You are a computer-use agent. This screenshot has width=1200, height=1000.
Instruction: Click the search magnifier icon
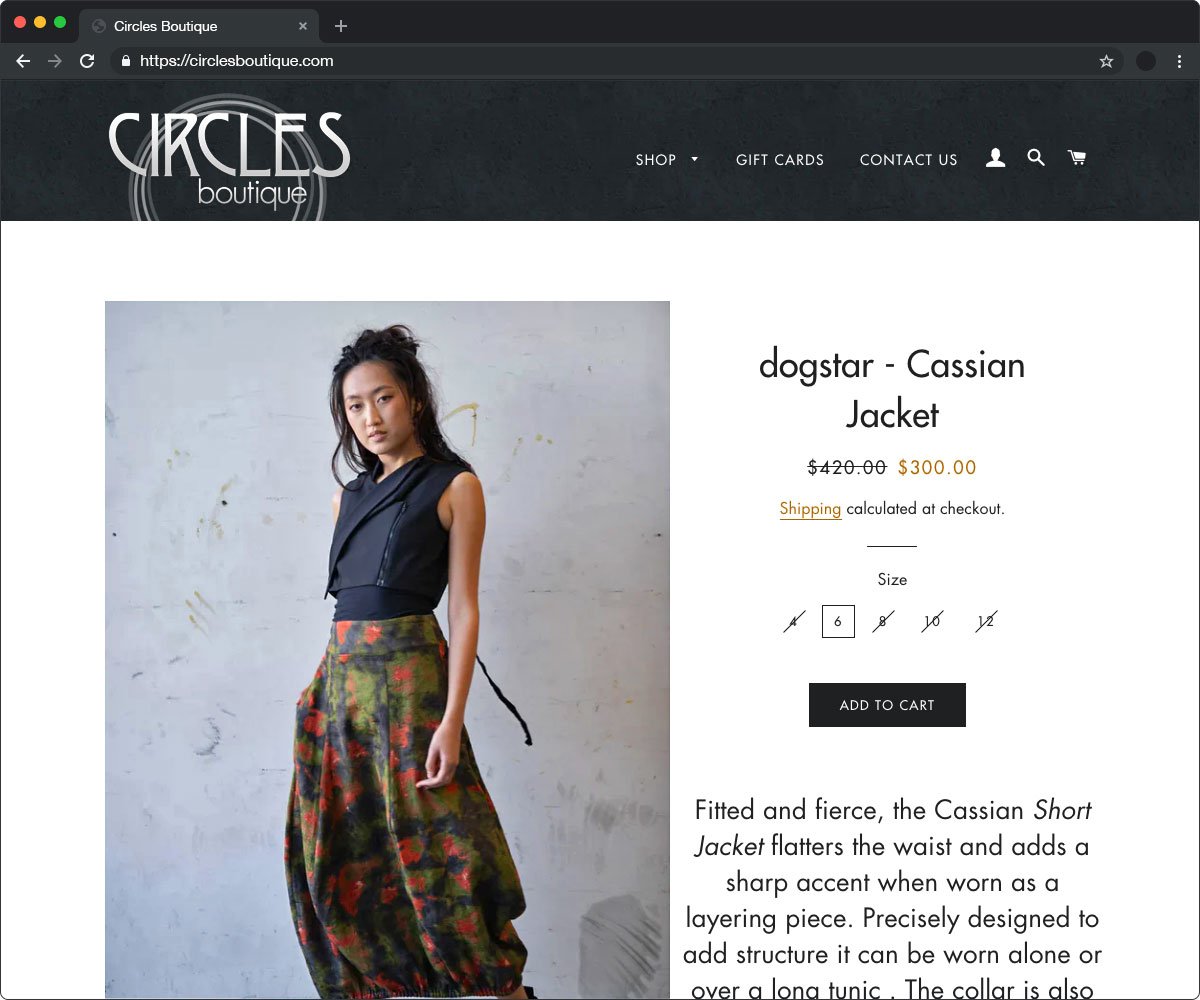pyautogui.click(x=1036, y=157)
